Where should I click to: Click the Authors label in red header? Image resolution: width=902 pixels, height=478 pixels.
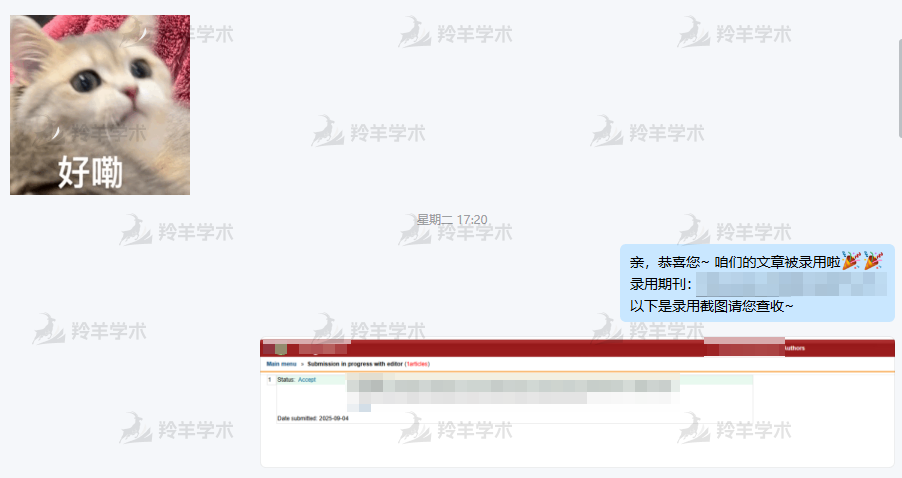(x=795, y=348)
